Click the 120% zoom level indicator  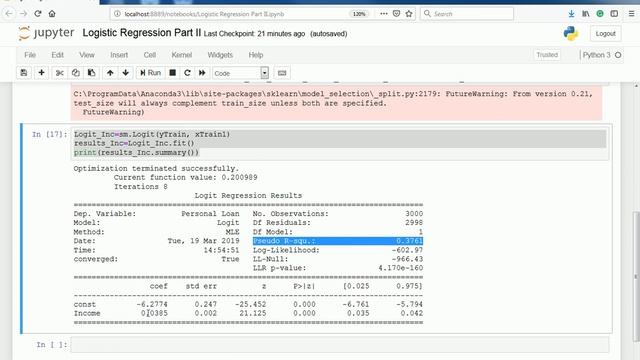click(359, 13)
